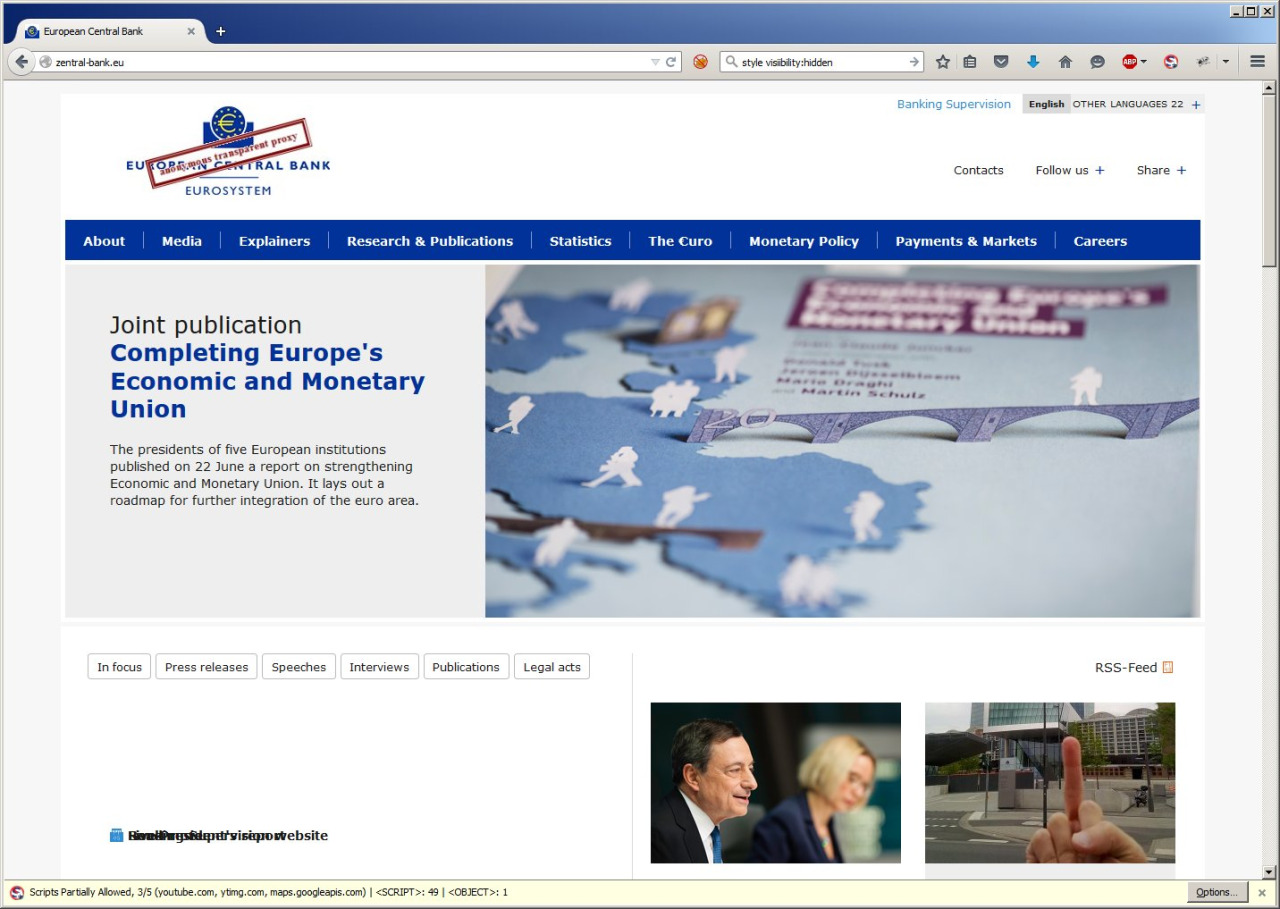The width and height of the screenshot is (1280, 909).
Task: Open NoScript Options... button
Action: pyautogui.click(x=1217, y=892)
